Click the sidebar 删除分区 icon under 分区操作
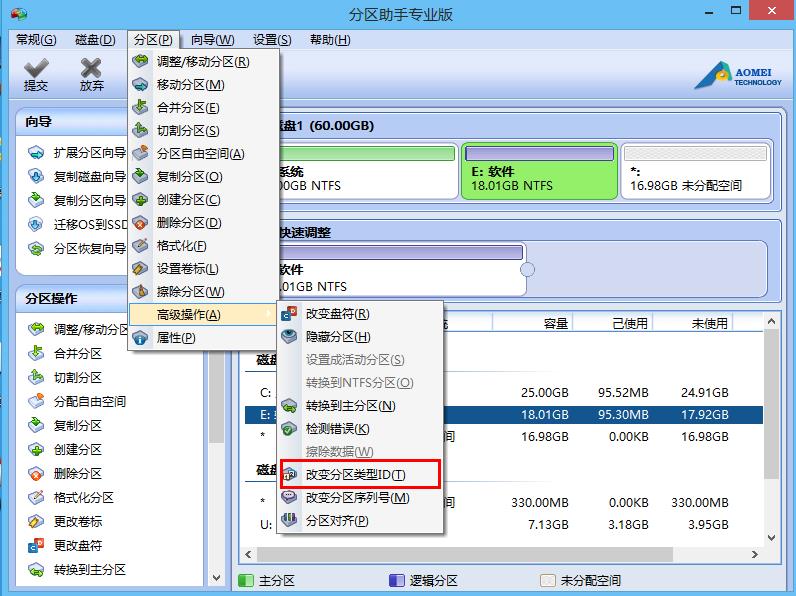 (x=36, y=474)
